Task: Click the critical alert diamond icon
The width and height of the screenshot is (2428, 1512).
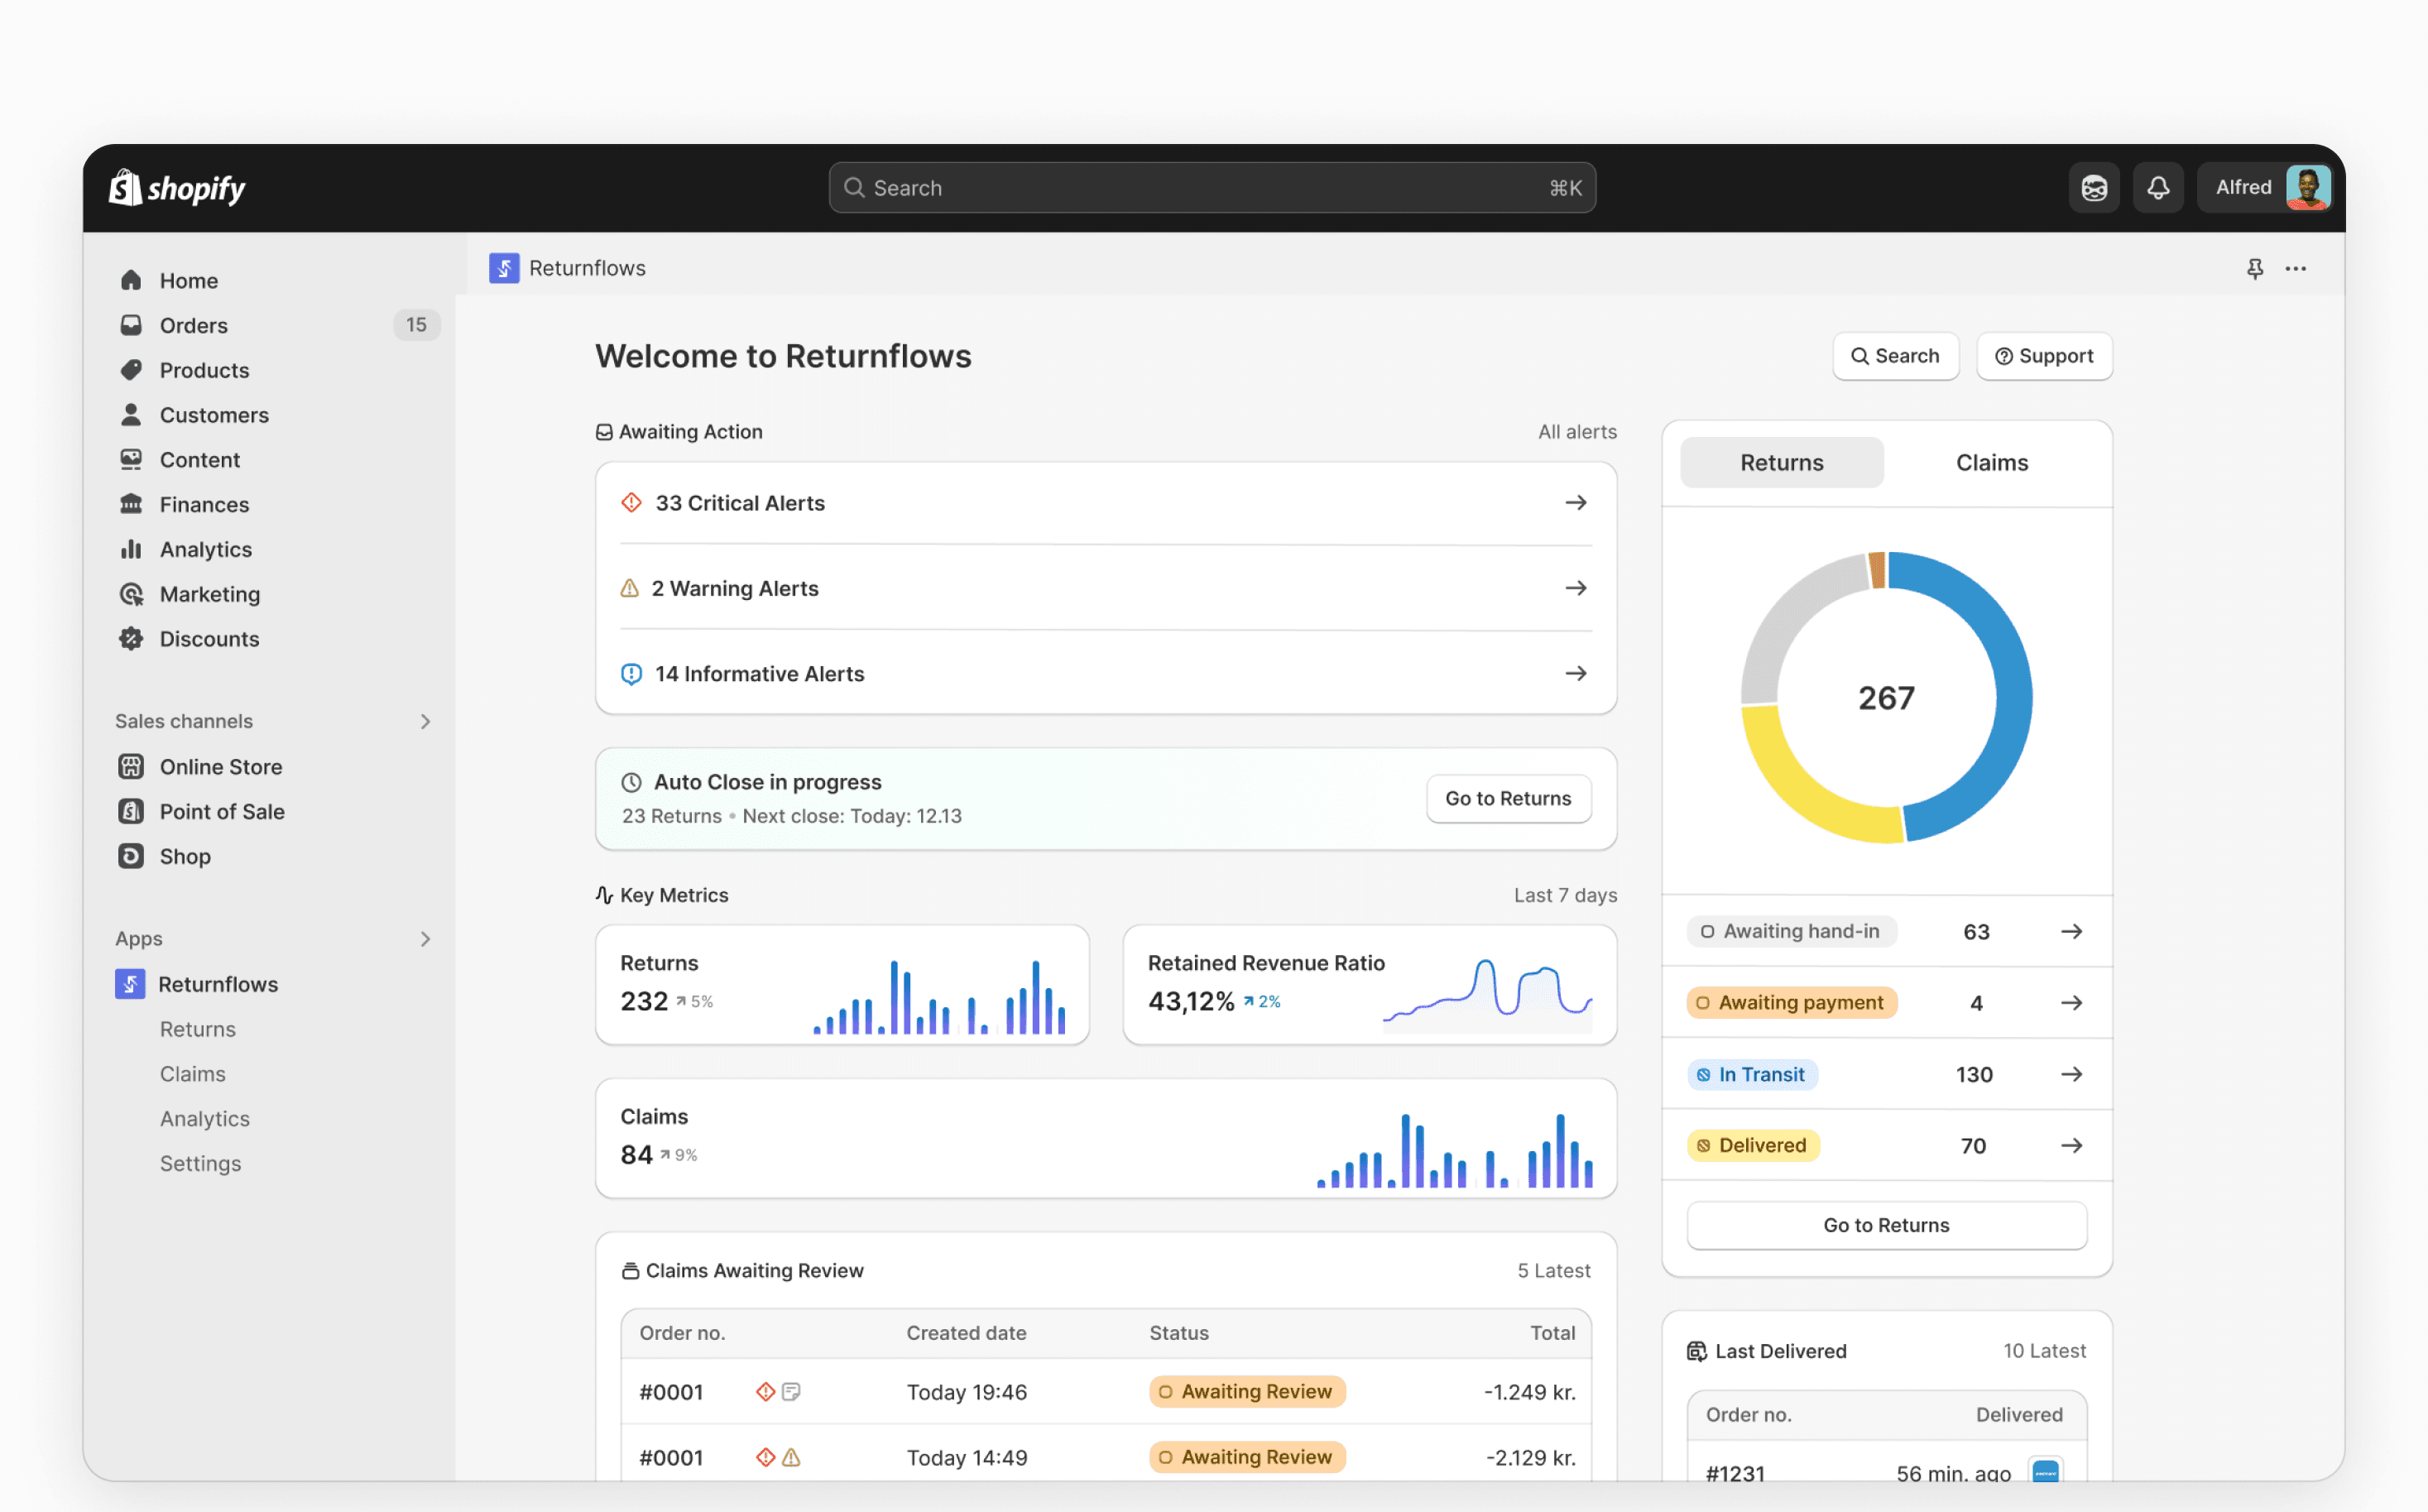Action: [x=631, y=502]
